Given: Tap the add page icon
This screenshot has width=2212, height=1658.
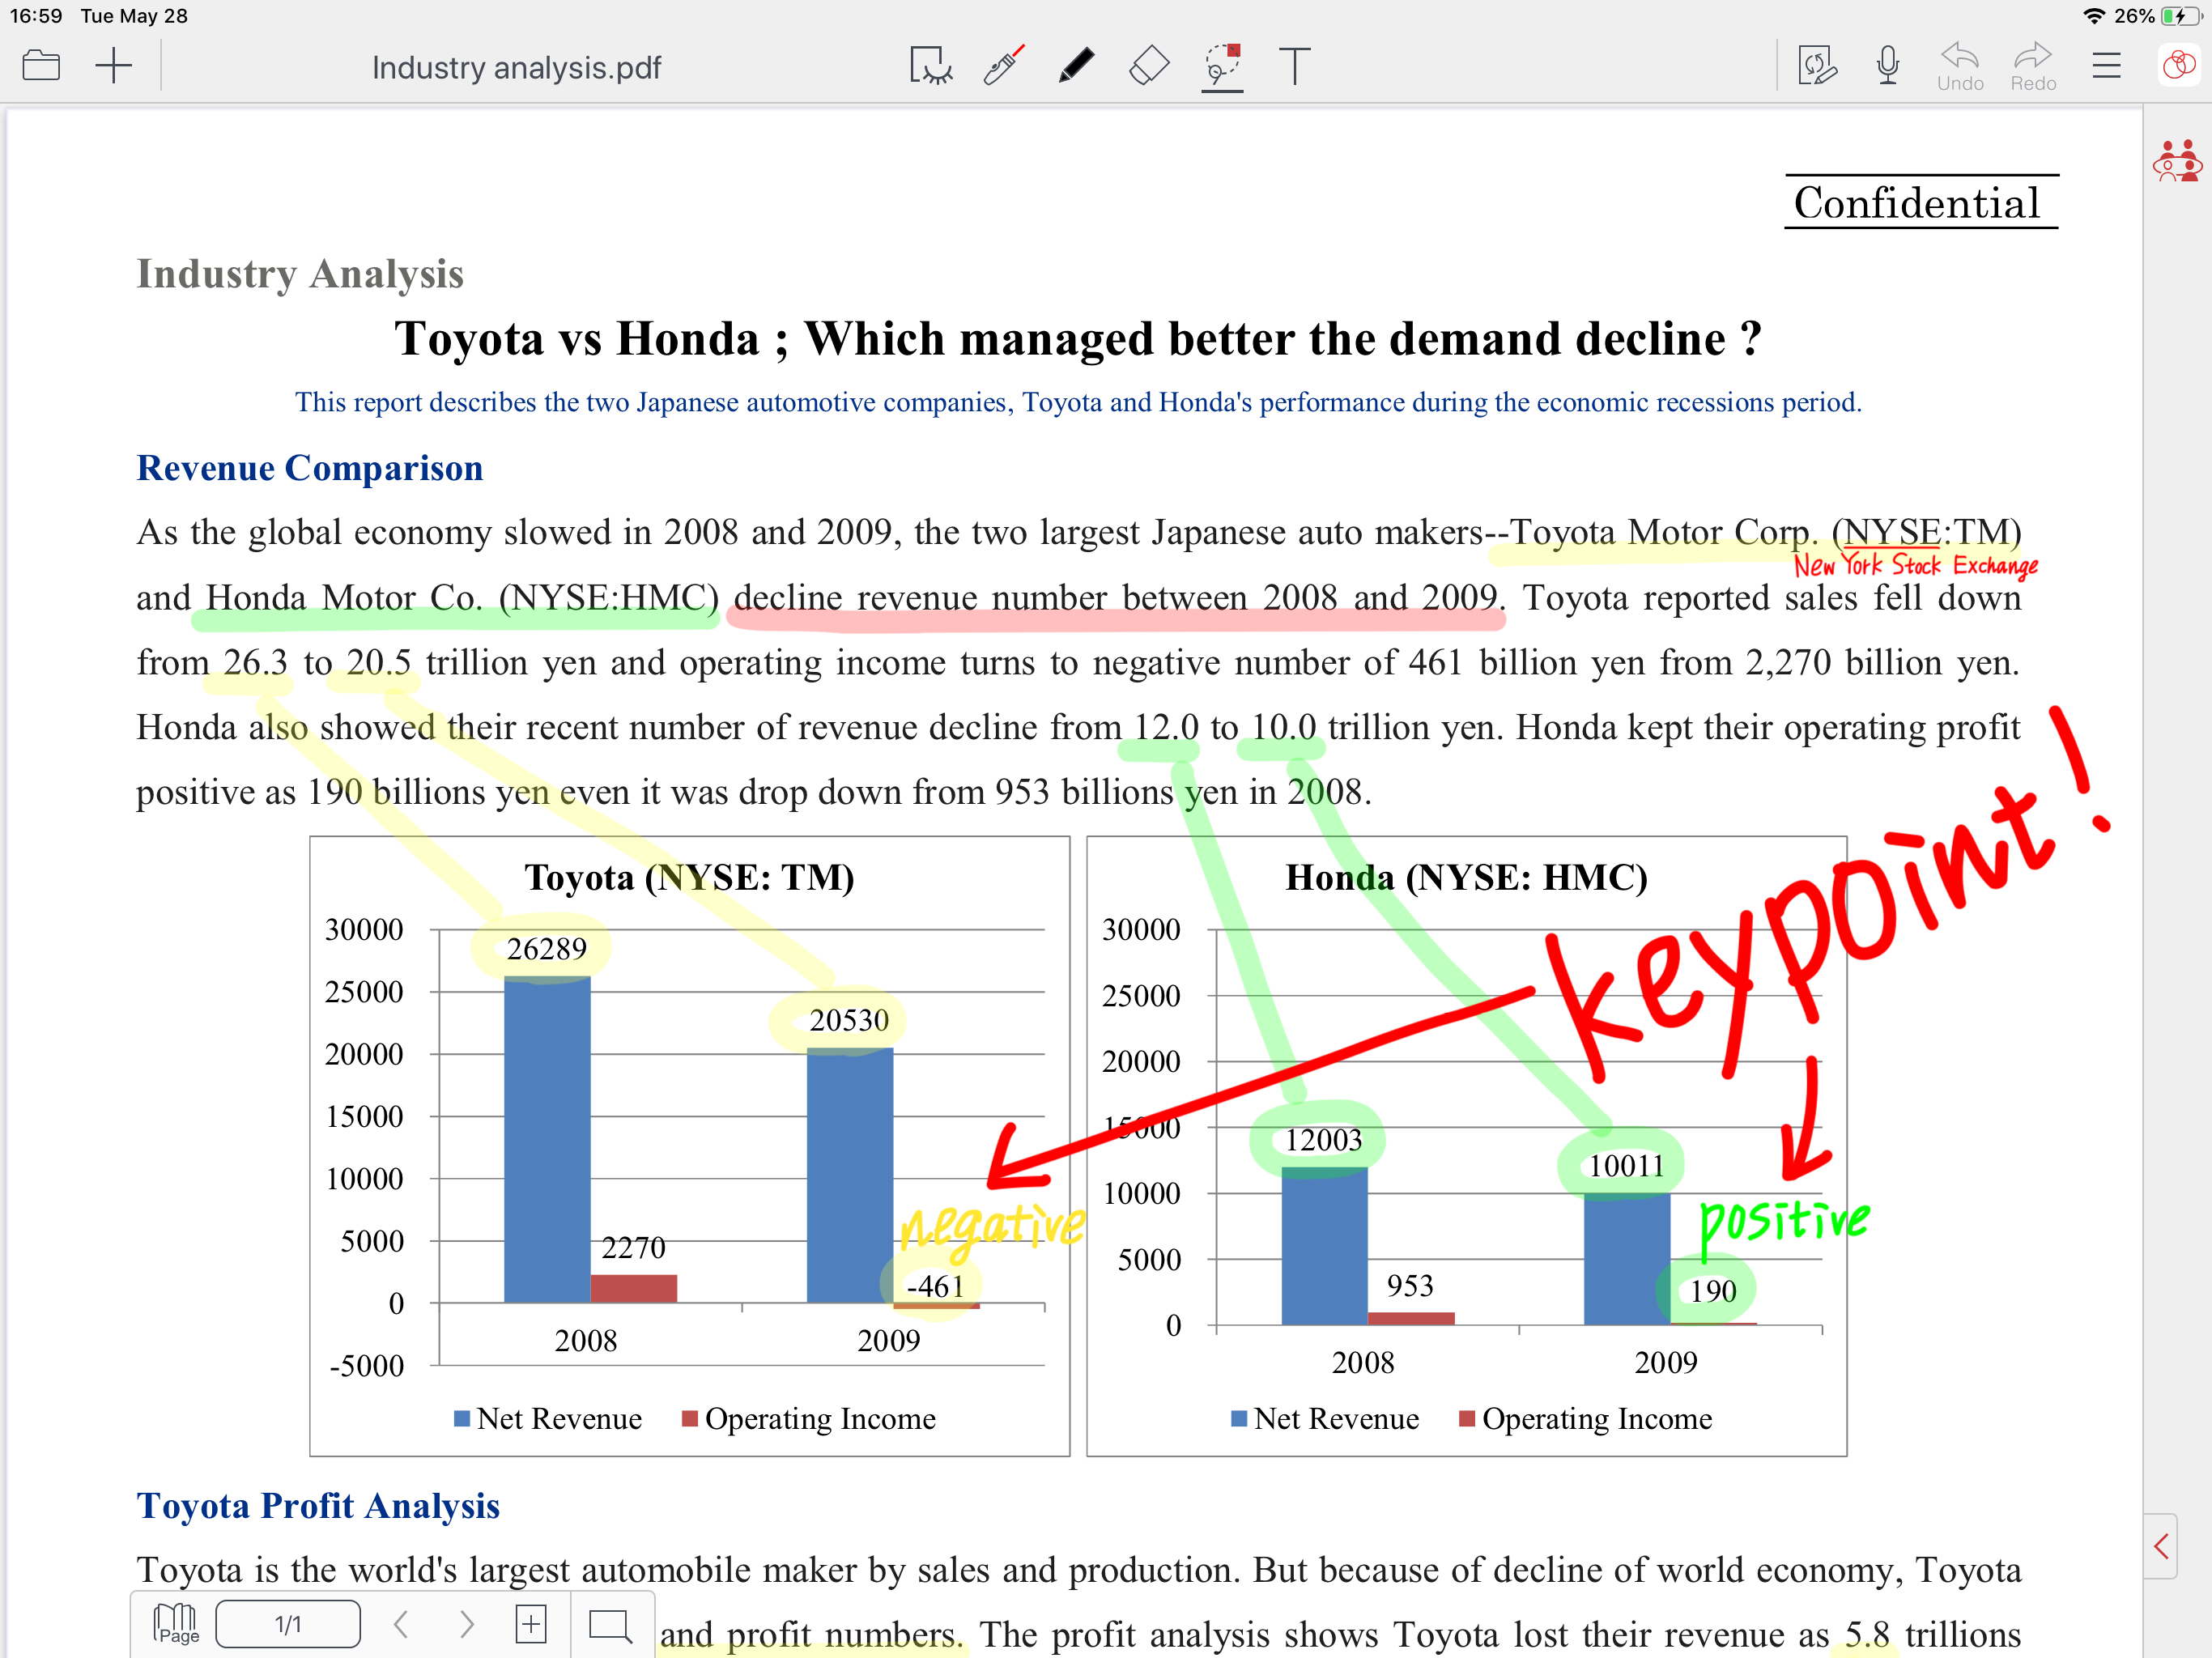Looking at the screenshot, I should (531, 1624).
